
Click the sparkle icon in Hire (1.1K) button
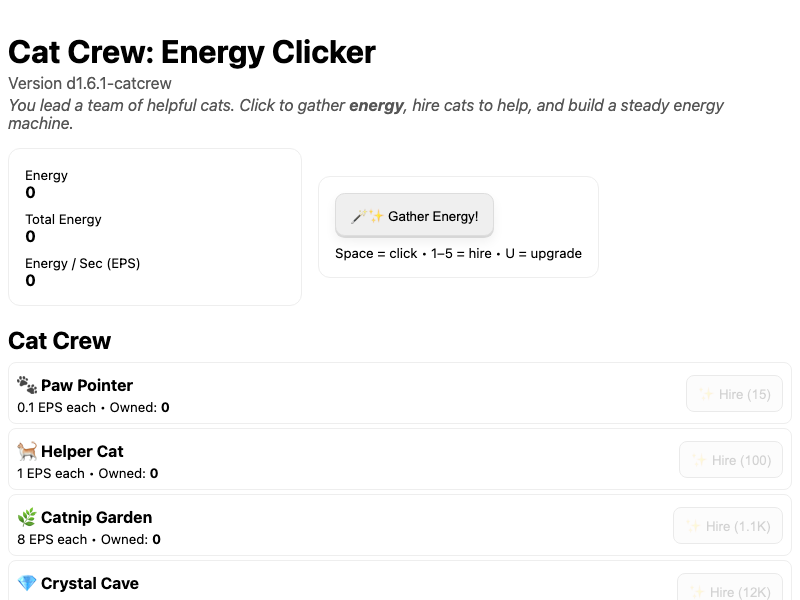coord(692,526)
